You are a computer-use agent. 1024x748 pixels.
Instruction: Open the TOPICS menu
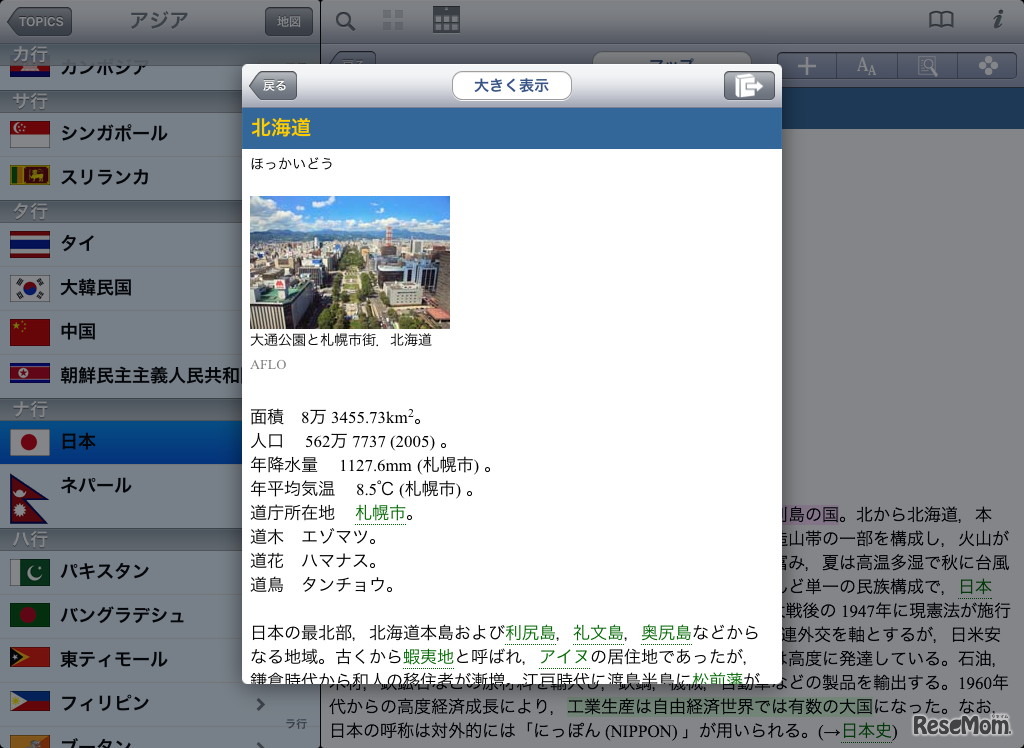[38, 21]
